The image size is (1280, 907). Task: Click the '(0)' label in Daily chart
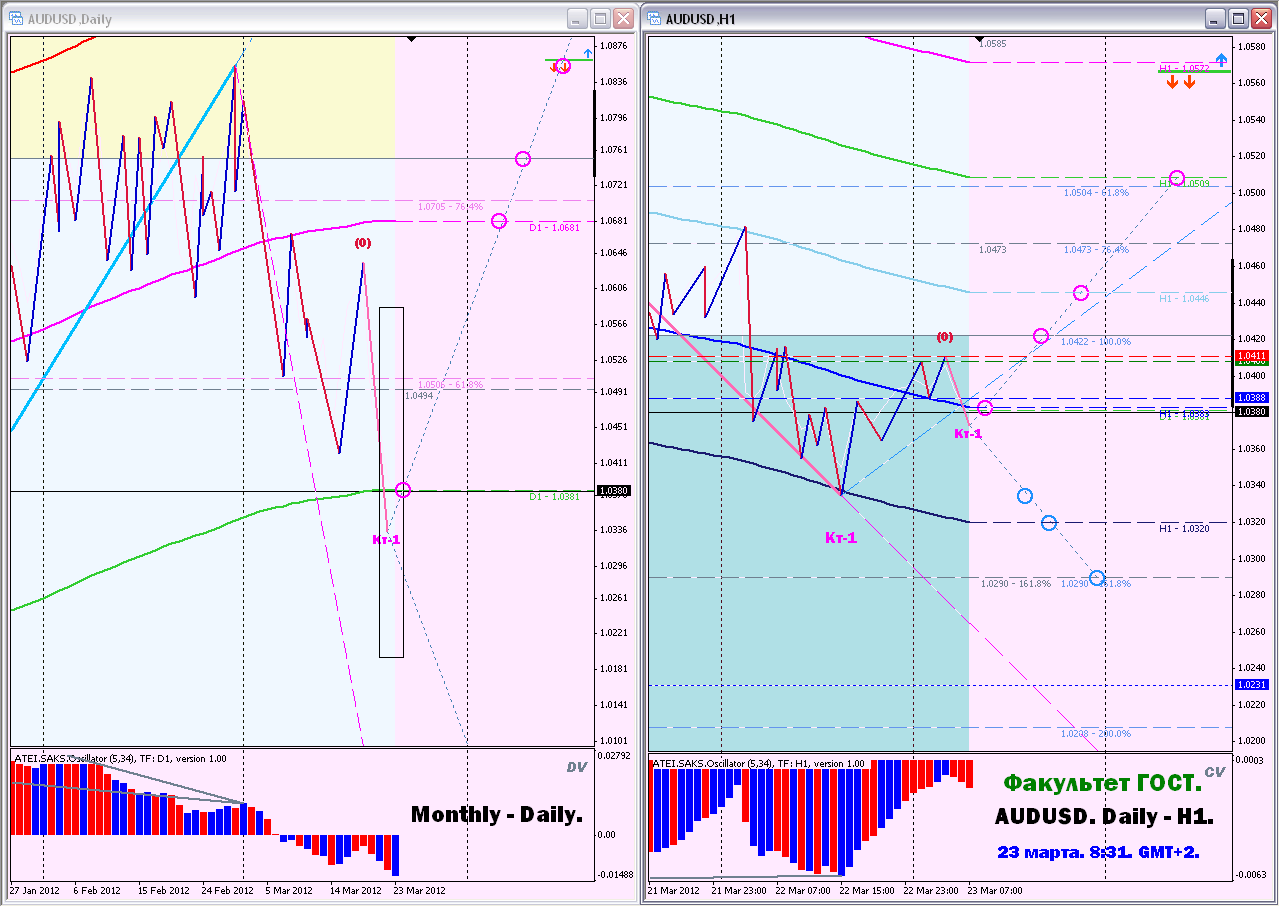pos(361,243)
